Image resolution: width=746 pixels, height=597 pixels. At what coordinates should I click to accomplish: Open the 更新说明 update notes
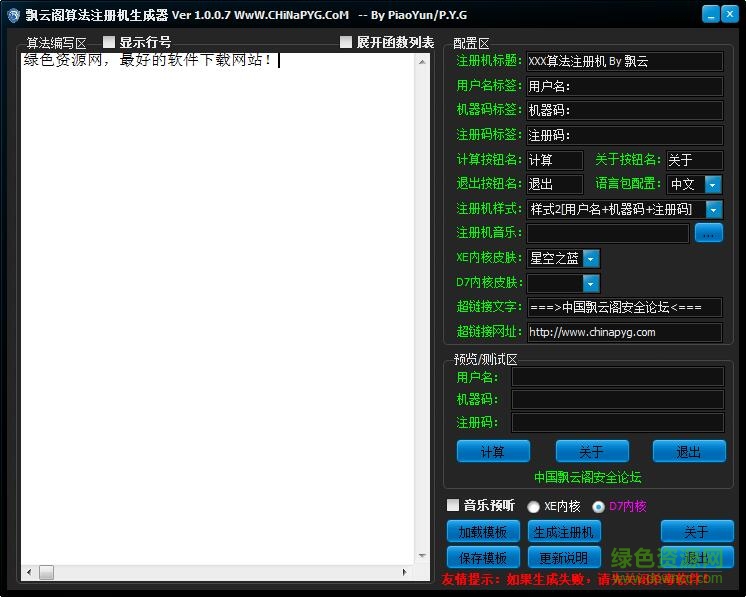pyautogui.click(x=565, y=557)
